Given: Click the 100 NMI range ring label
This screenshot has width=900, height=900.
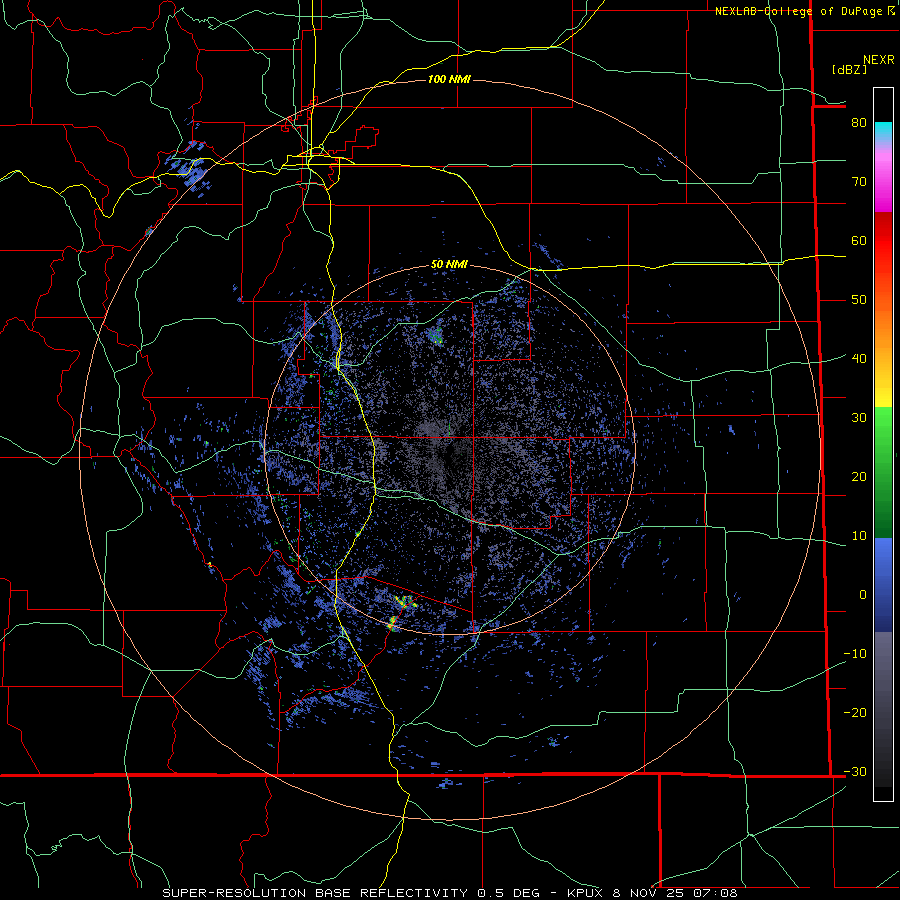Looking at the screenshot, I should click(449, 79).
